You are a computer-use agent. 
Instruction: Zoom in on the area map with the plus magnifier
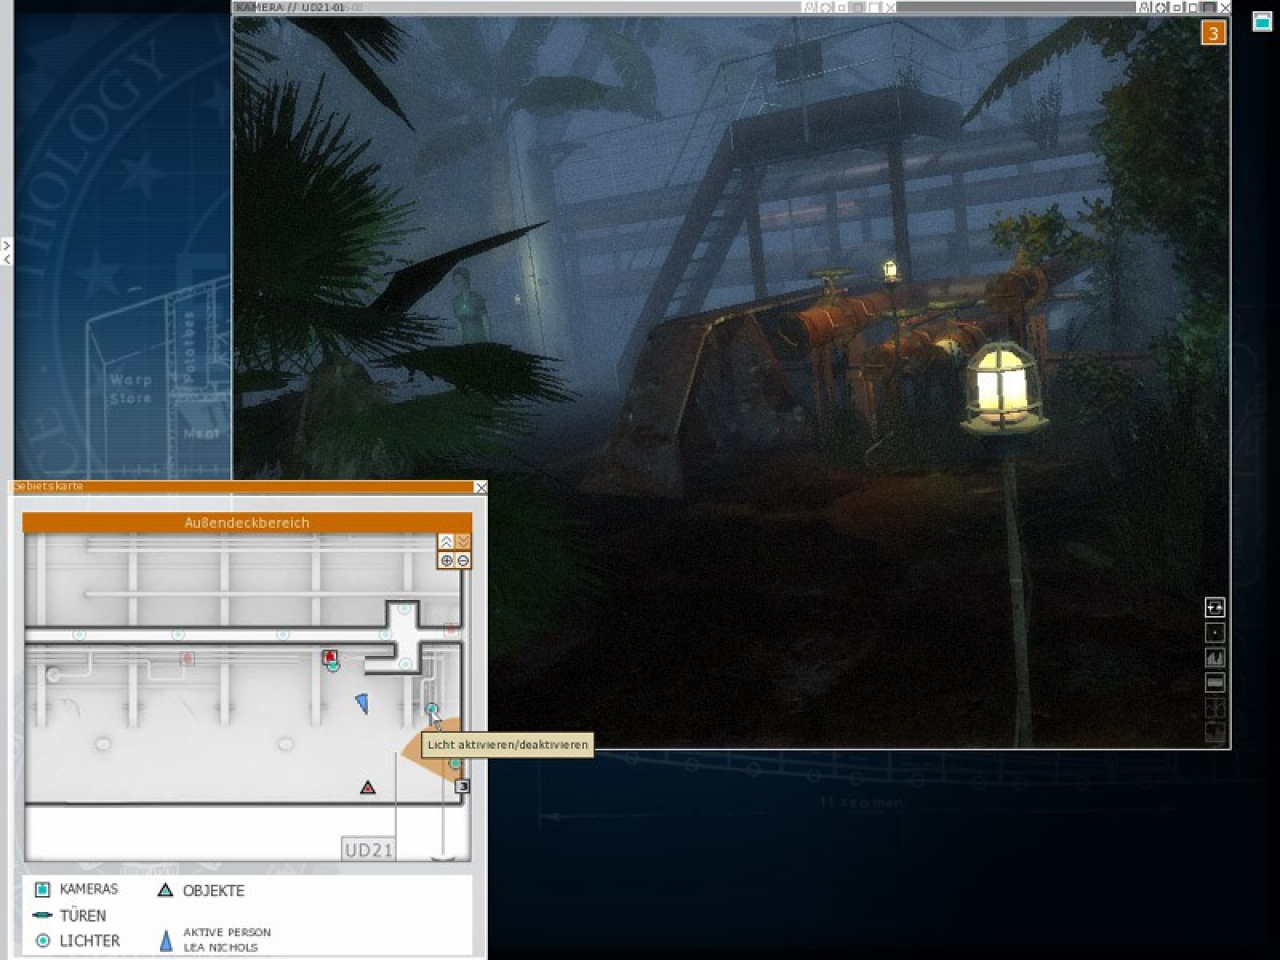coord(446,560)
